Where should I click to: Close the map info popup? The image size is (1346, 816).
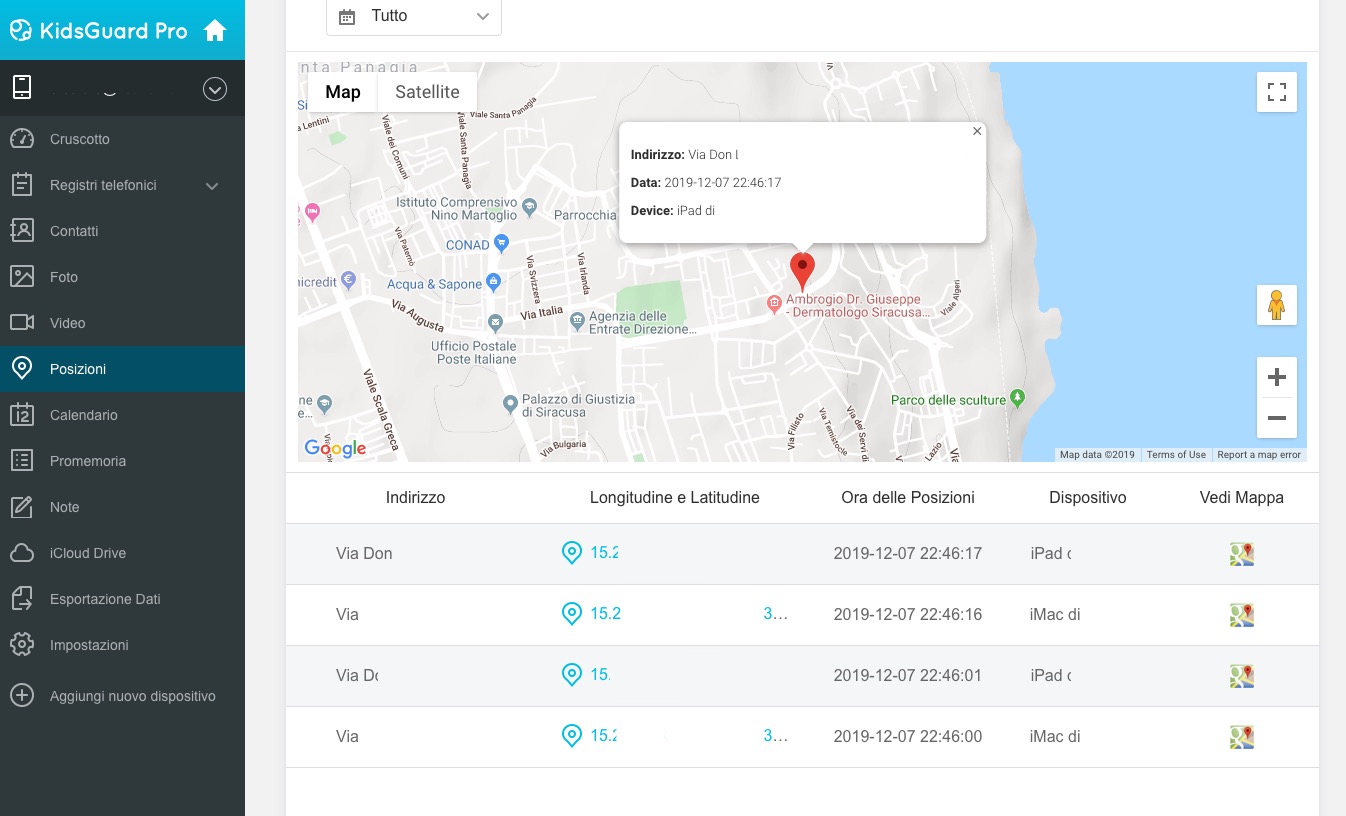pyautogui.click(x=977, y=131)
